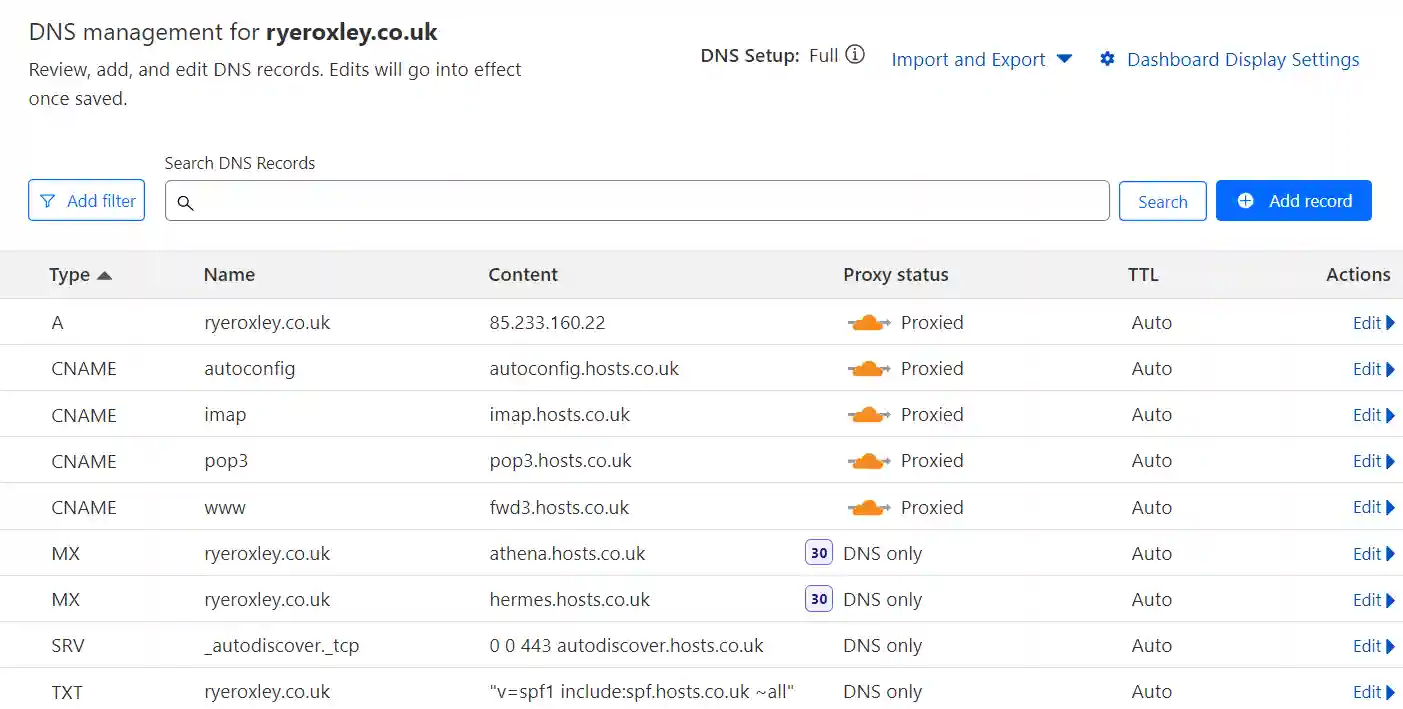This screenshot has width=1403, height=709.
Task: Click the 30 badge on the hermes MX record
Action: coord(818,598)
